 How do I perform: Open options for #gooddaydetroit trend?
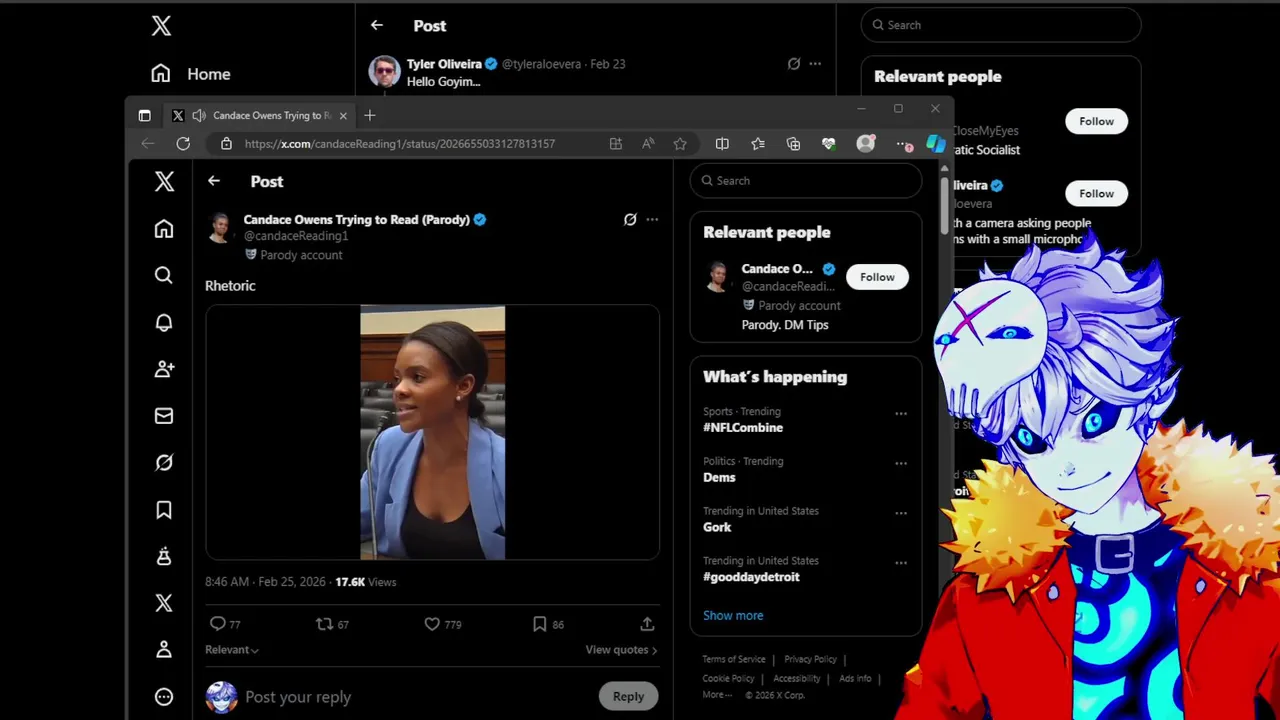pos(901,563)
